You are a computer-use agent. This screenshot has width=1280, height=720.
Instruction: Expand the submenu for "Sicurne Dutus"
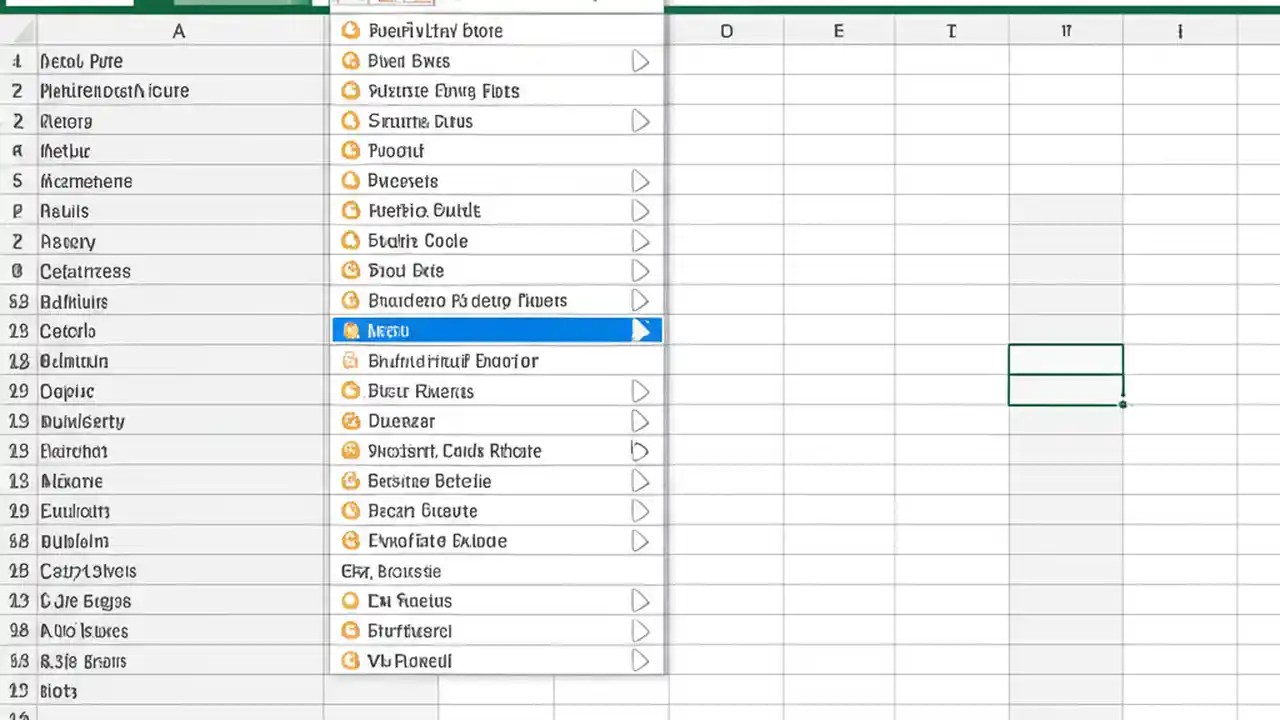[x=640, y=121]
